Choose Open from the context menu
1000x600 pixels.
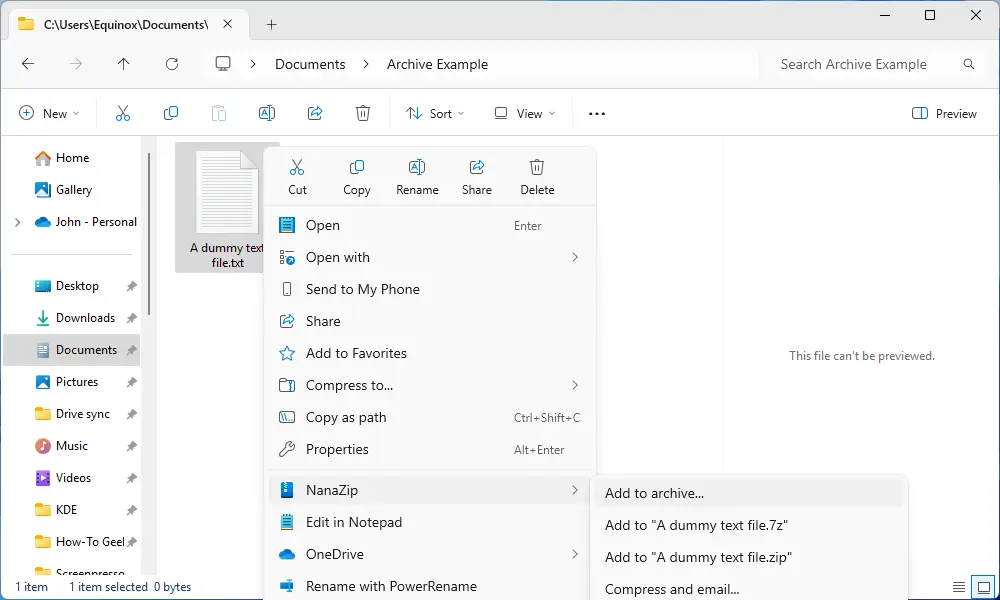(x=430, y=225)
